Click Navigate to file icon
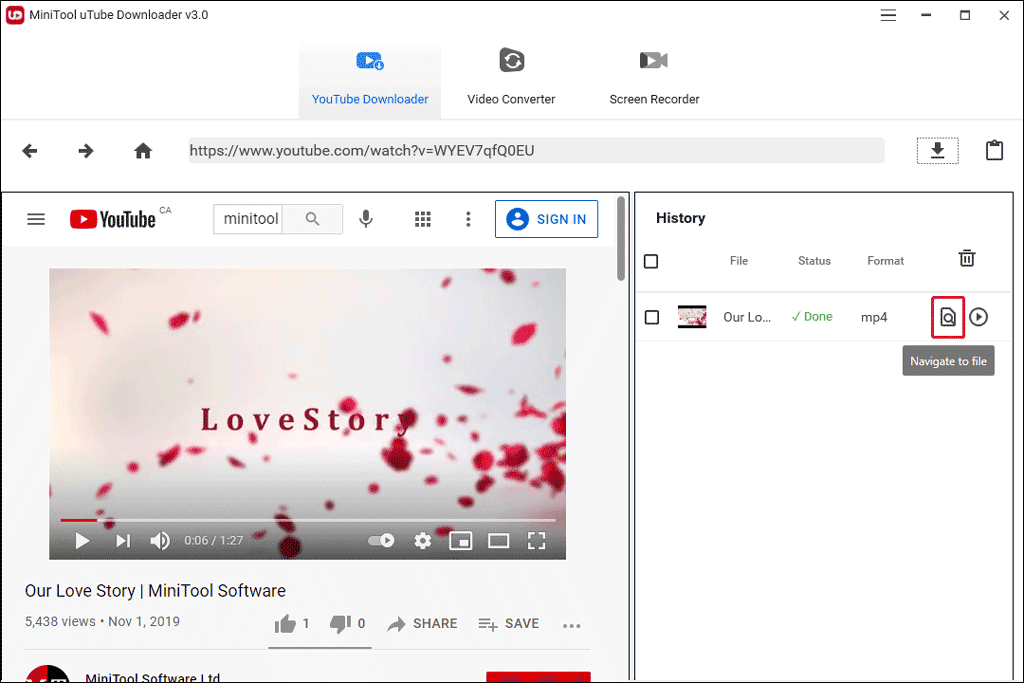Viewport: 1024px width, 683px height. (x=948, y=317)
